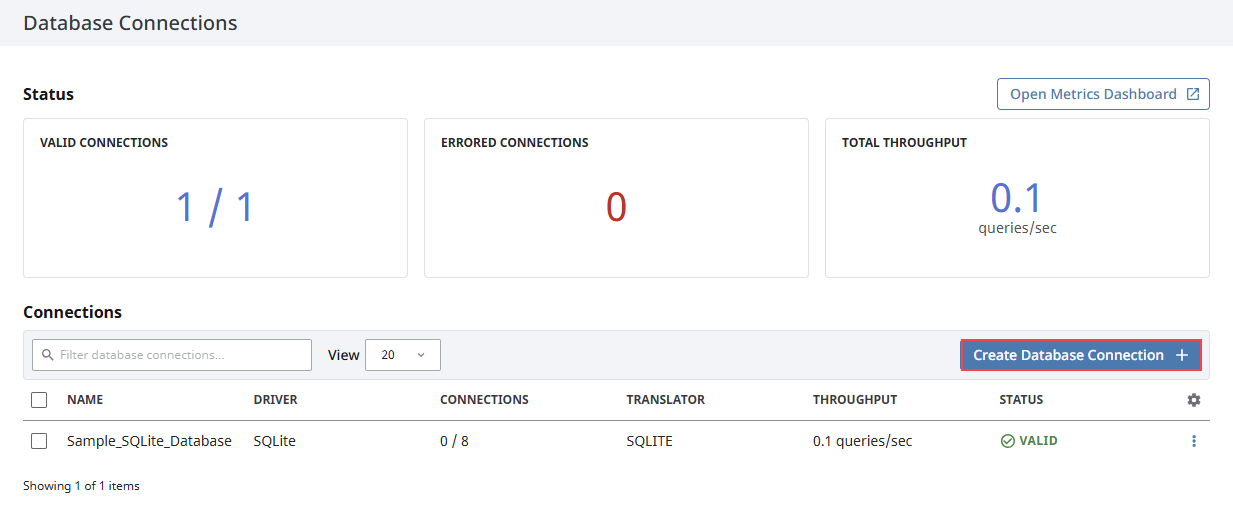Sort by the STATUS column header
Screen dimensions: 1233x529
(x=1021, y=400)
